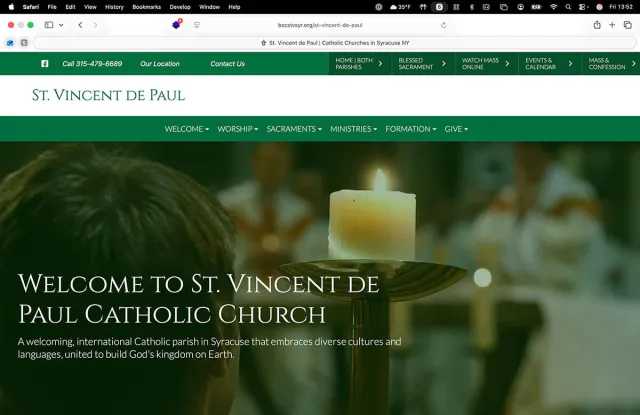
Task: Go forward to the next page
Action: pos(95,25)
